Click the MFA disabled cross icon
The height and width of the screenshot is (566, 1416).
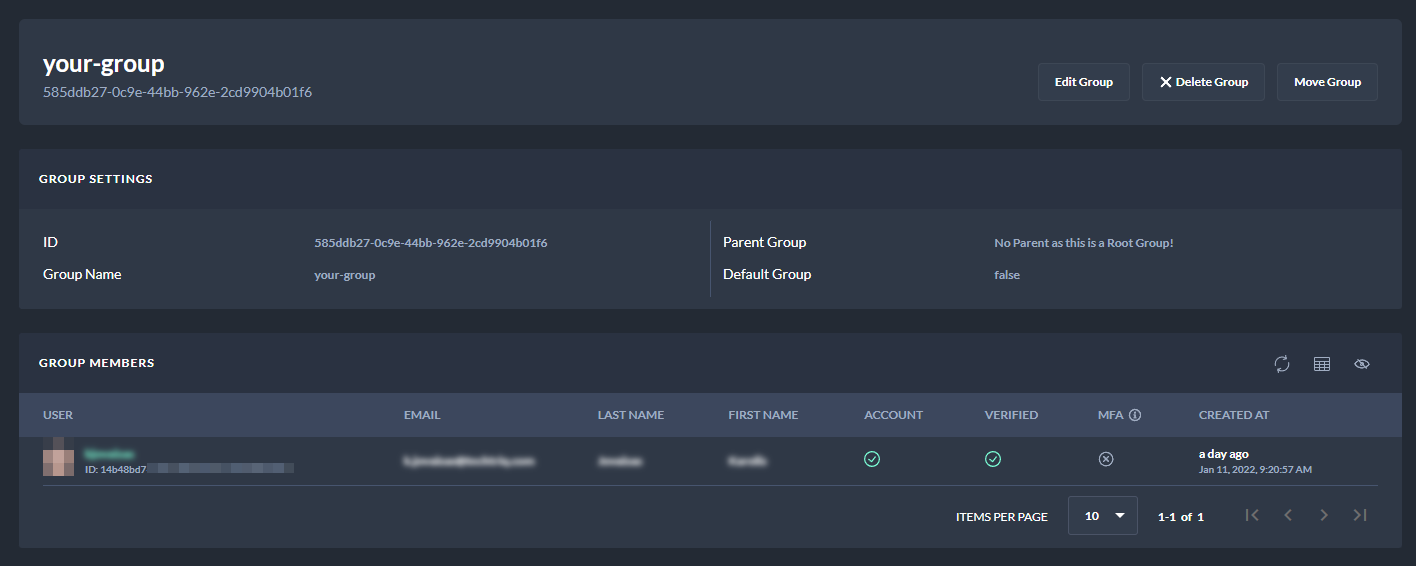coord(1106,459)
